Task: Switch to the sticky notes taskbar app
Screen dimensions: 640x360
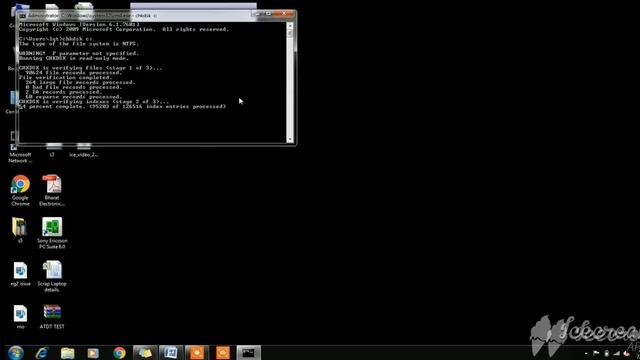Action: (x=145, y=353)
